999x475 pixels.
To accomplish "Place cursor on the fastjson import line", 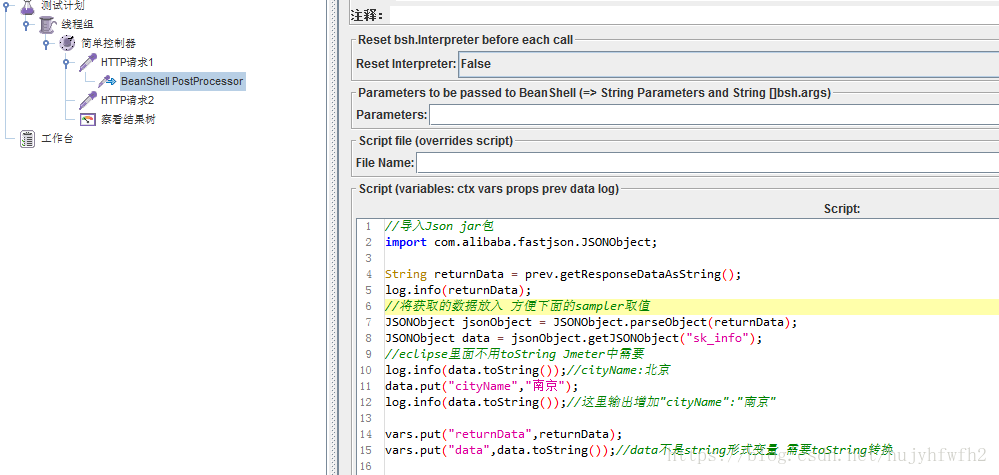I will click(520, 242).
